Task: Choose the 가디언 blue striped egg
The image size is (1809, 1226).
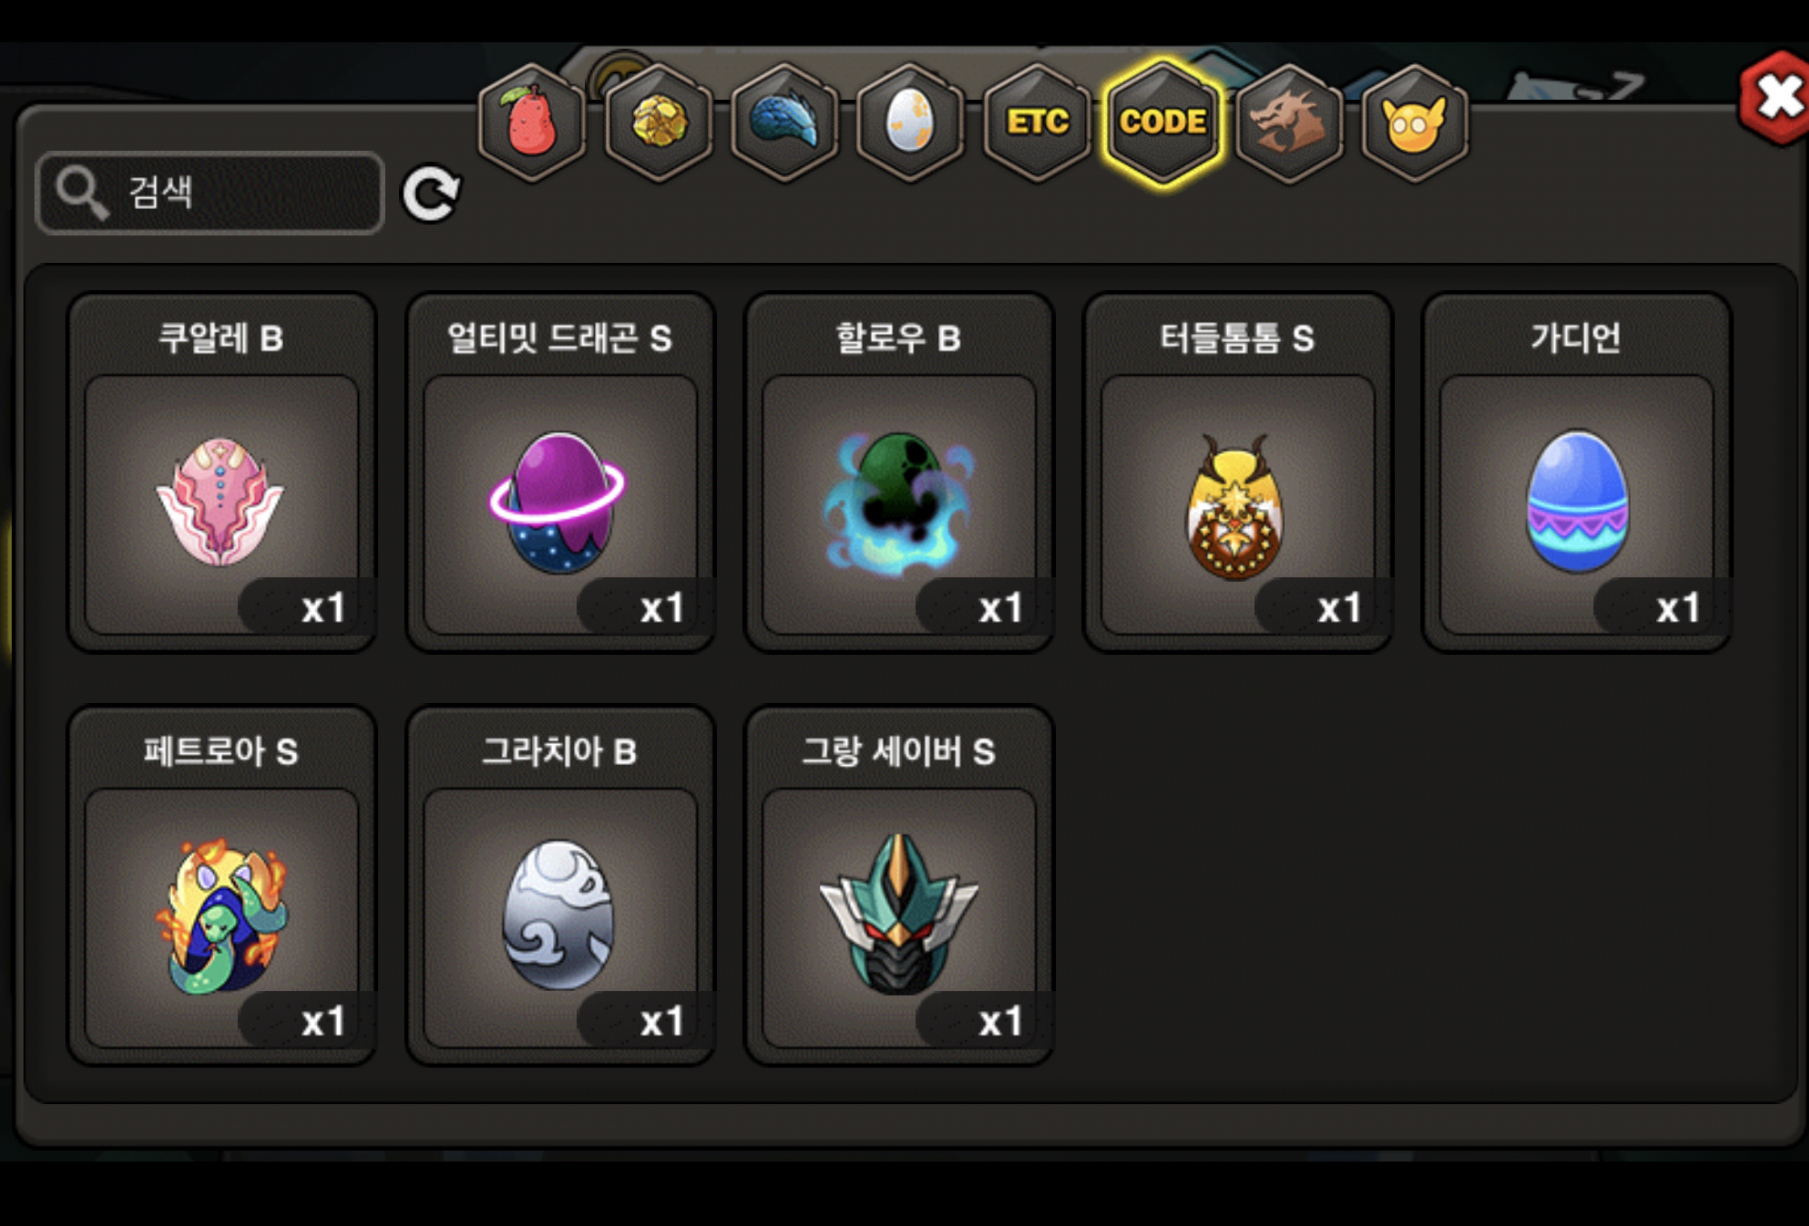Action: [1576, 472]
